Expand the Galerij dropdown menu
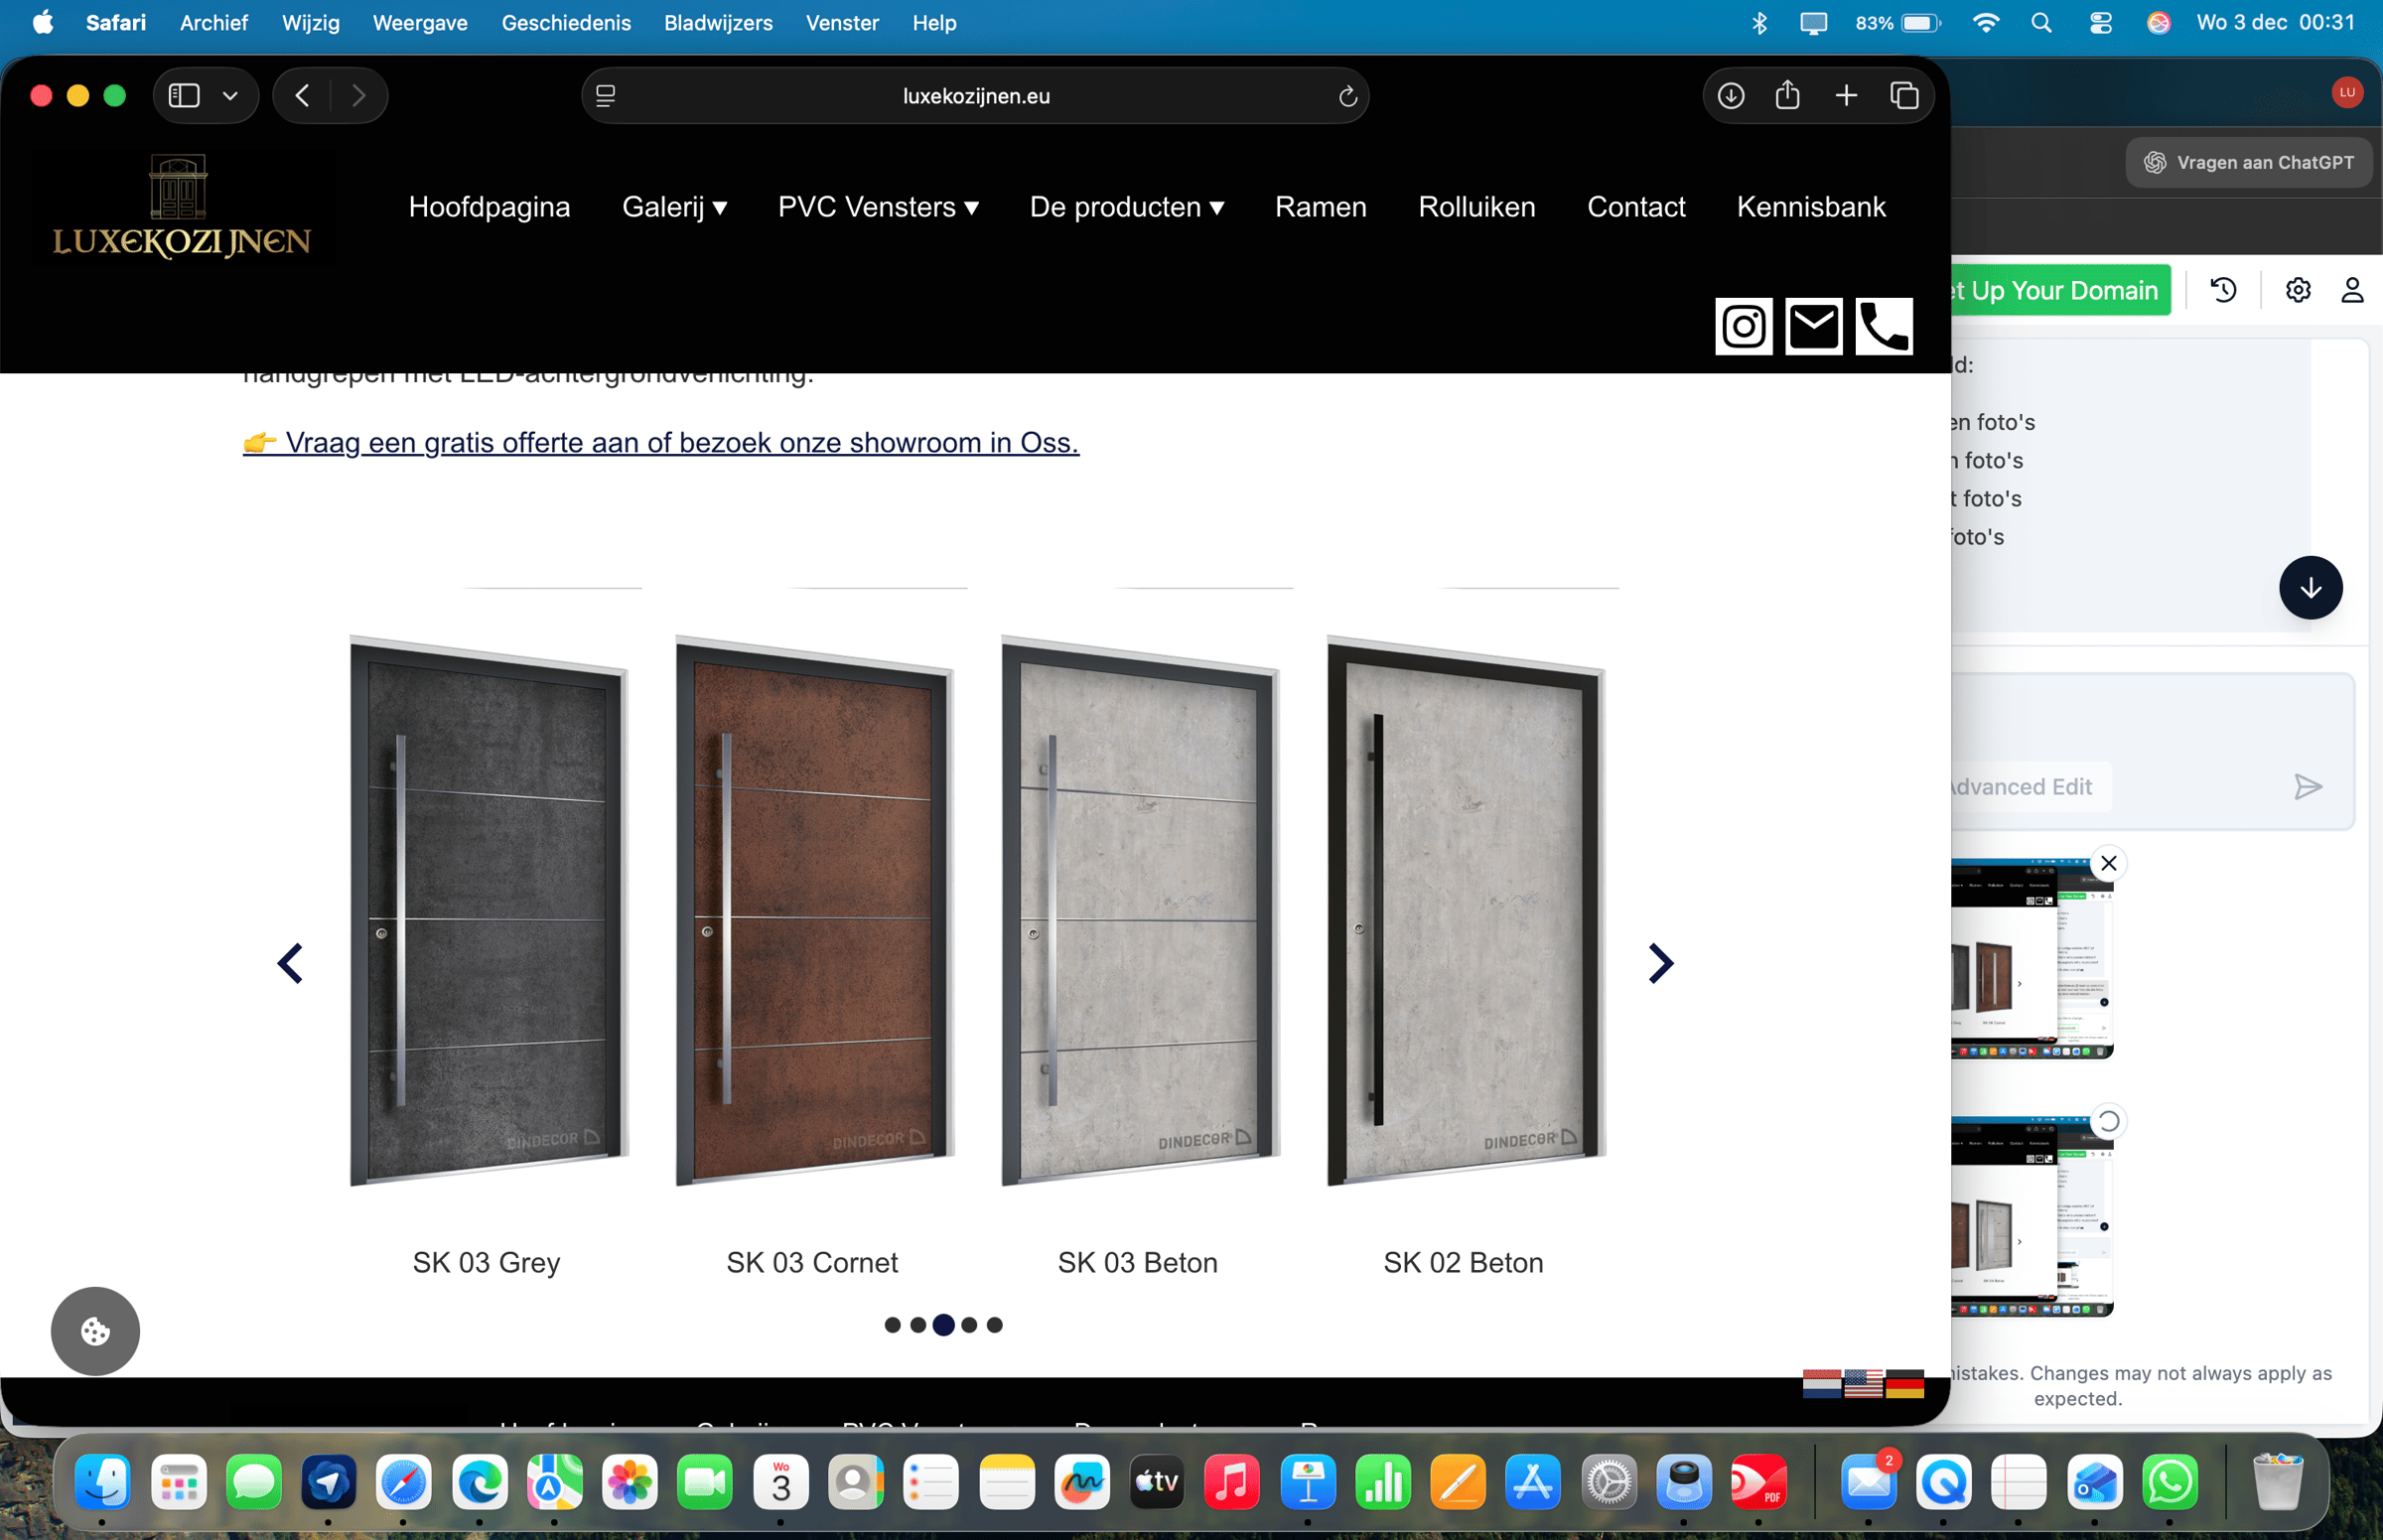The image size is (2383, 1540). click(x=675, y=207)
